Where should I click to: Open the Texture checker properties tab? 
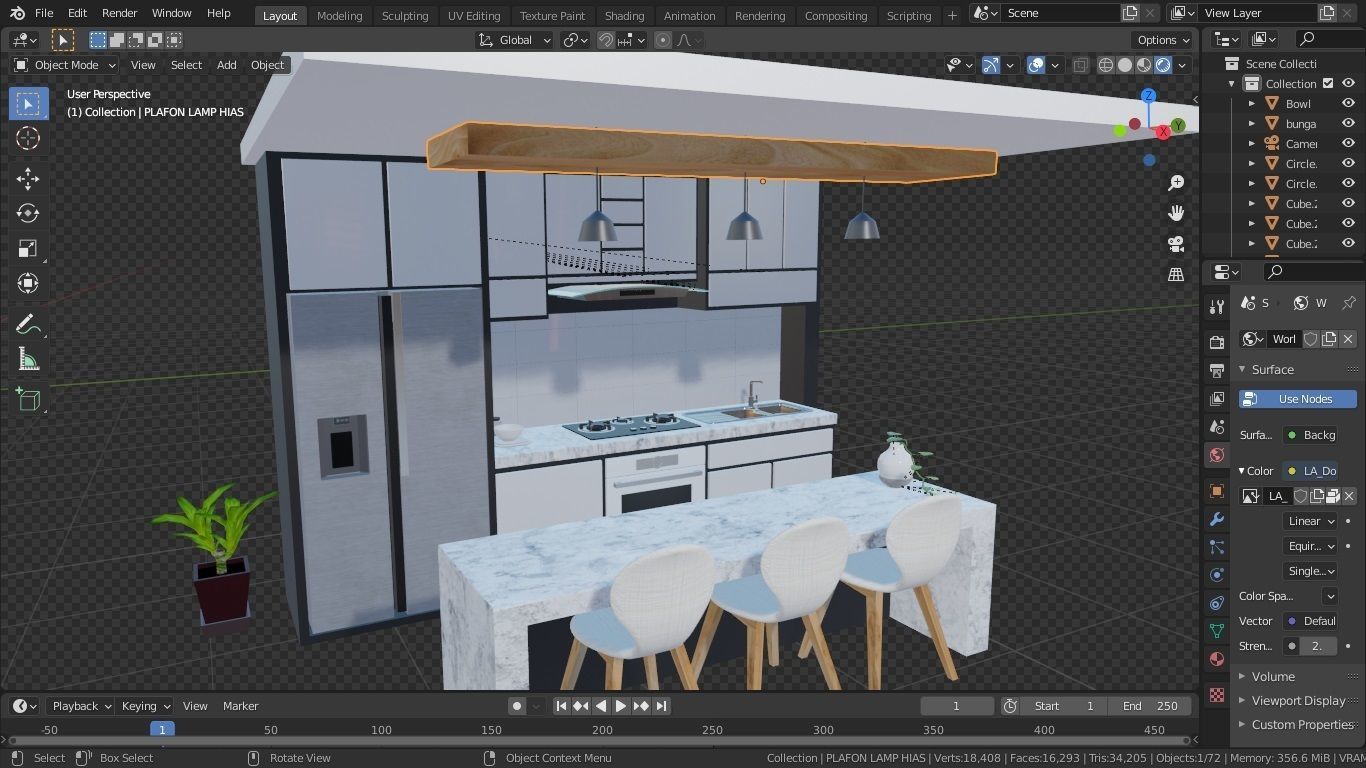(1217, 695)
